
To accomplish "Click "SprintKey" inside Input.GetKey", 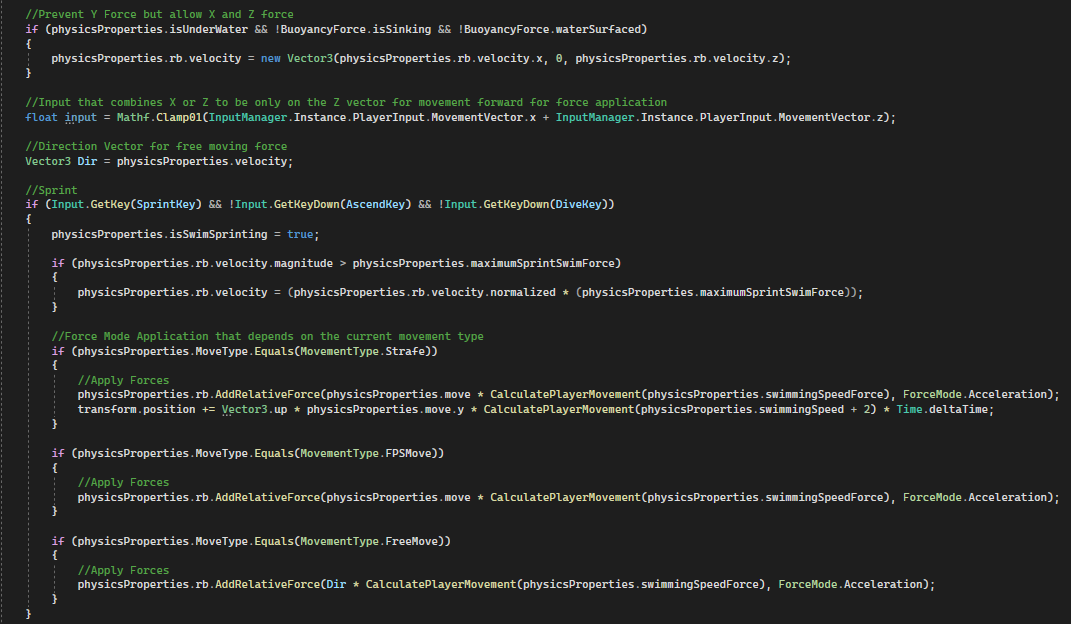I will click(x=166, y=204).
